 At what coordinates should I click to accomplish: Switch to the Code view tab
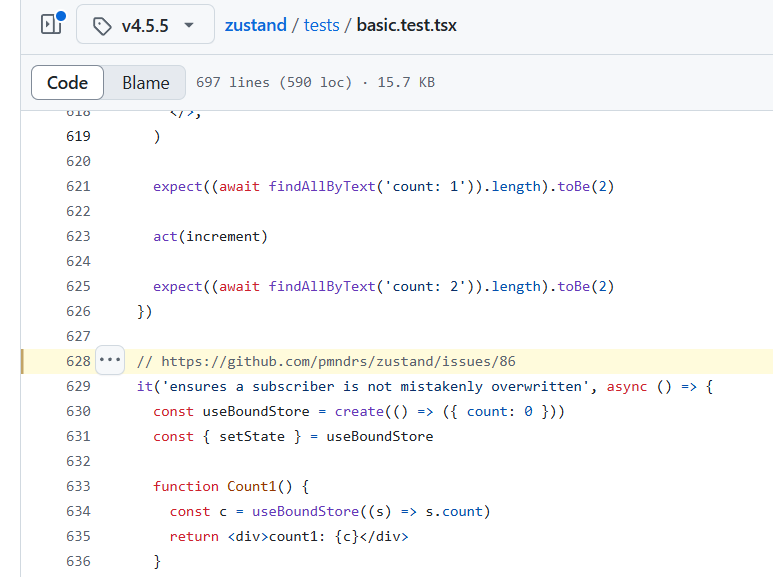(x=68, y=82)
